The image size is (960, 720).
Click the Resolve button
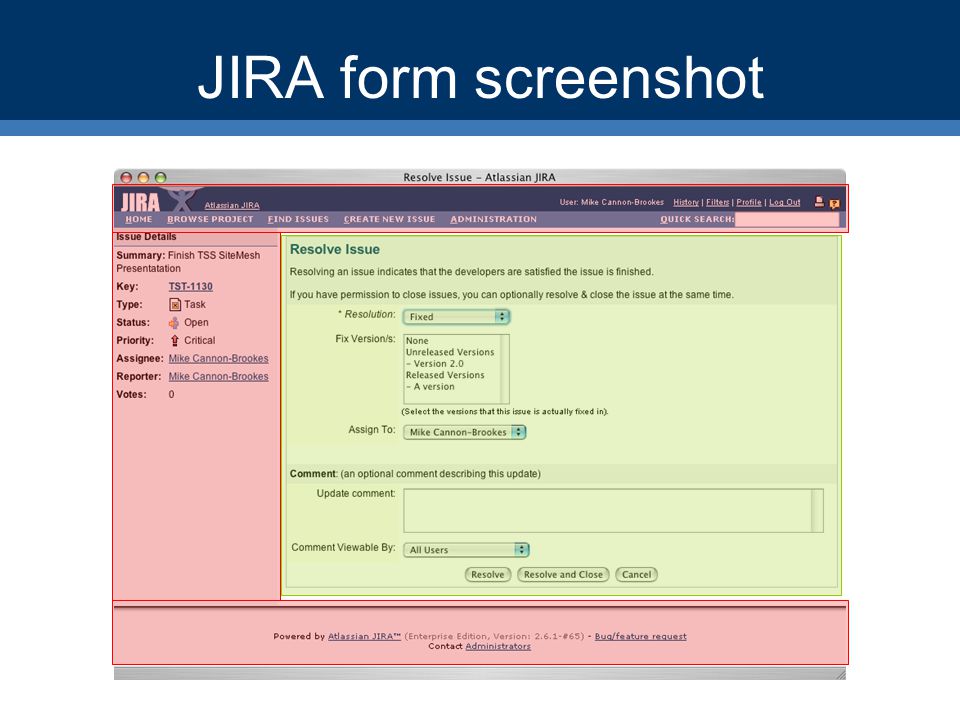coord(488,575)
